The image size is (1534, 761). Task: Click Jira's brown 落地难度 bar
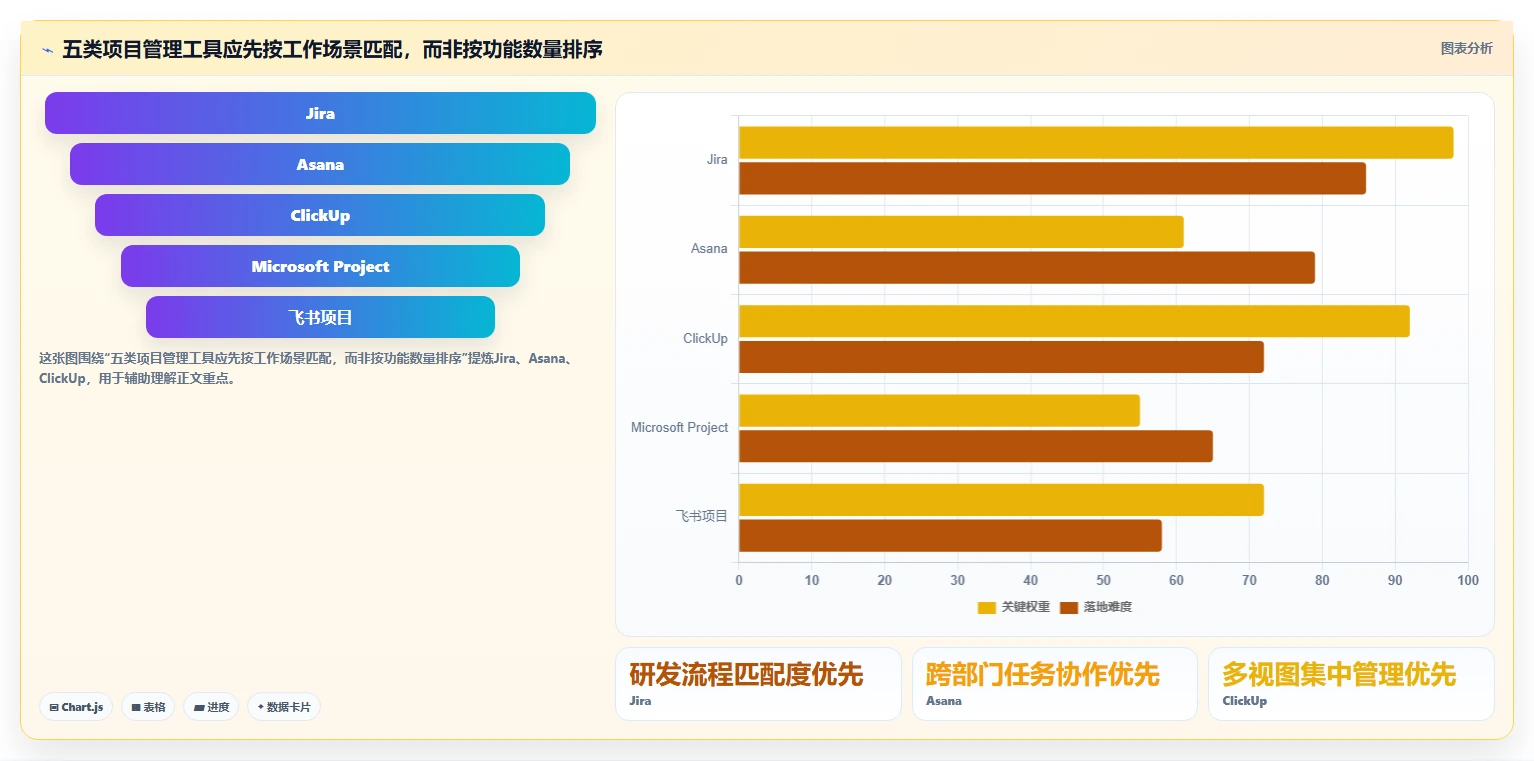pos(1052,178)
